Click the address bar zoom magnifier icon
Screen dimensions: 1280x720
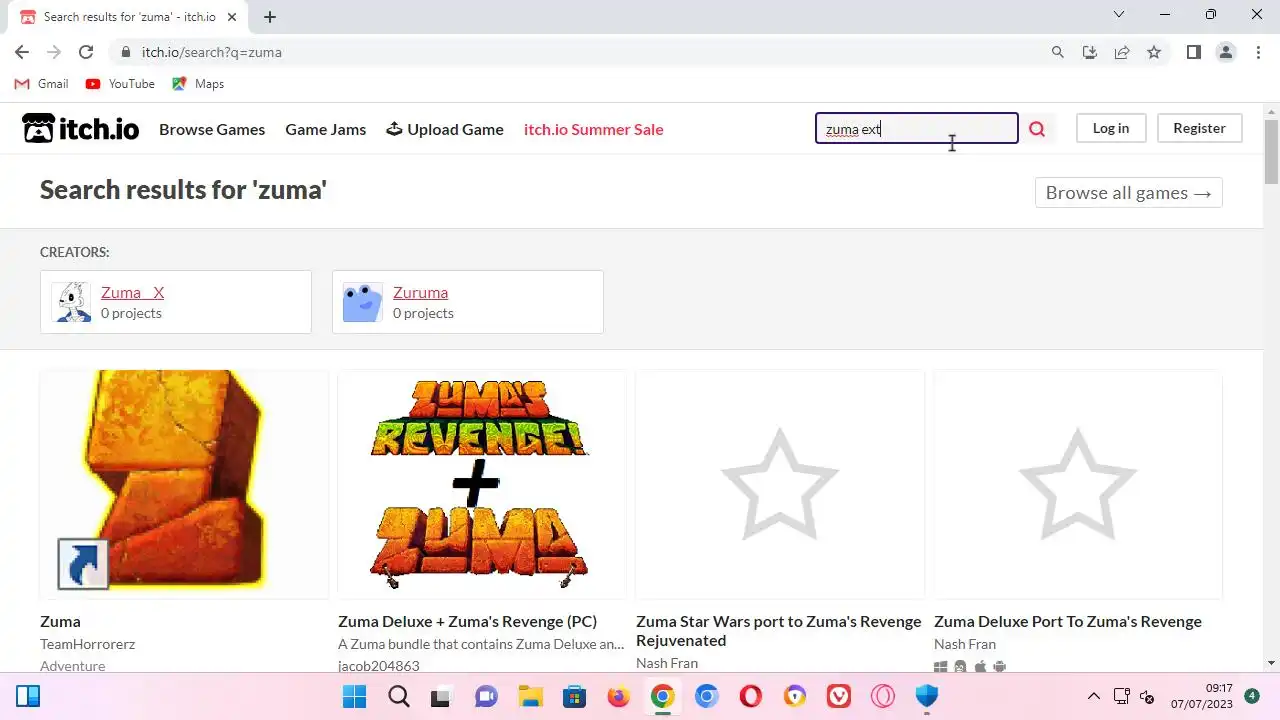coord(1058,52)
